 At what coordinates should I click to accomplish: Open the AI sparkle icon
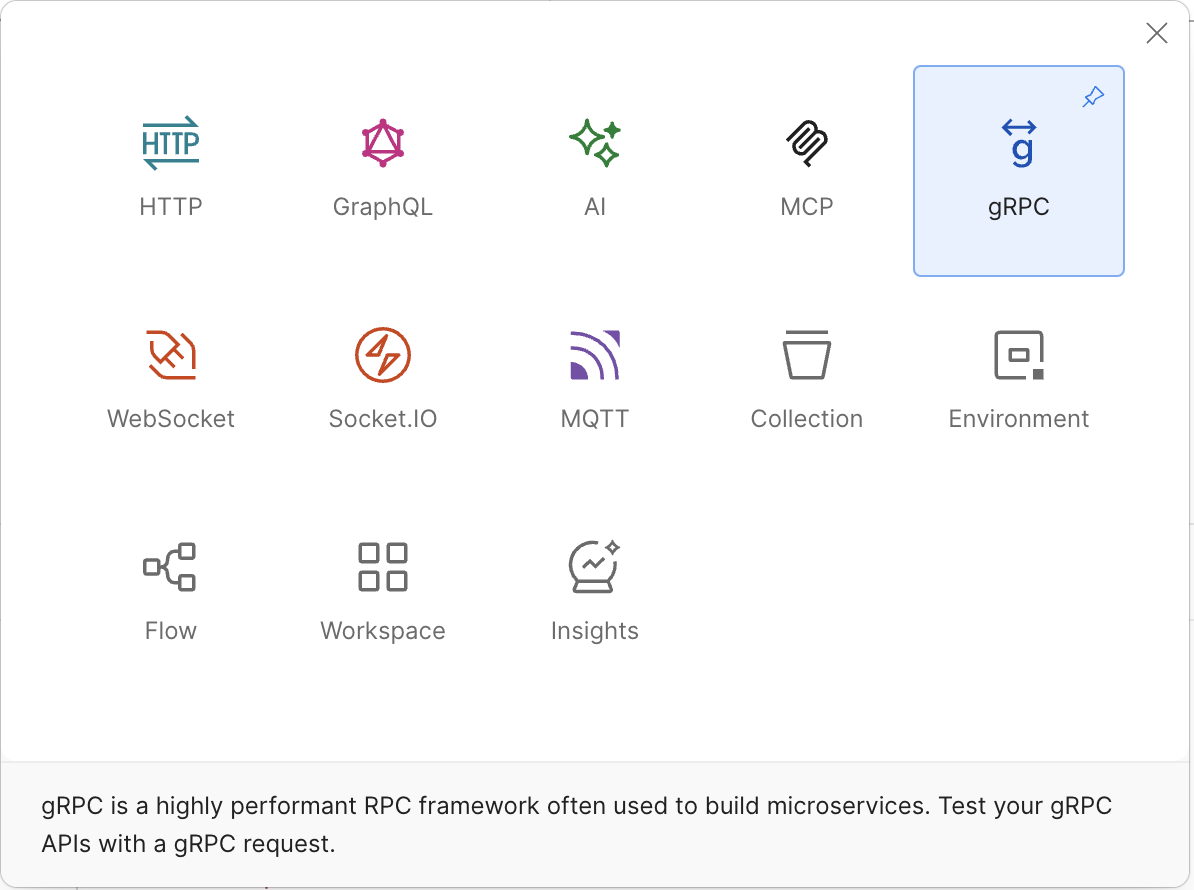point(595,143)
